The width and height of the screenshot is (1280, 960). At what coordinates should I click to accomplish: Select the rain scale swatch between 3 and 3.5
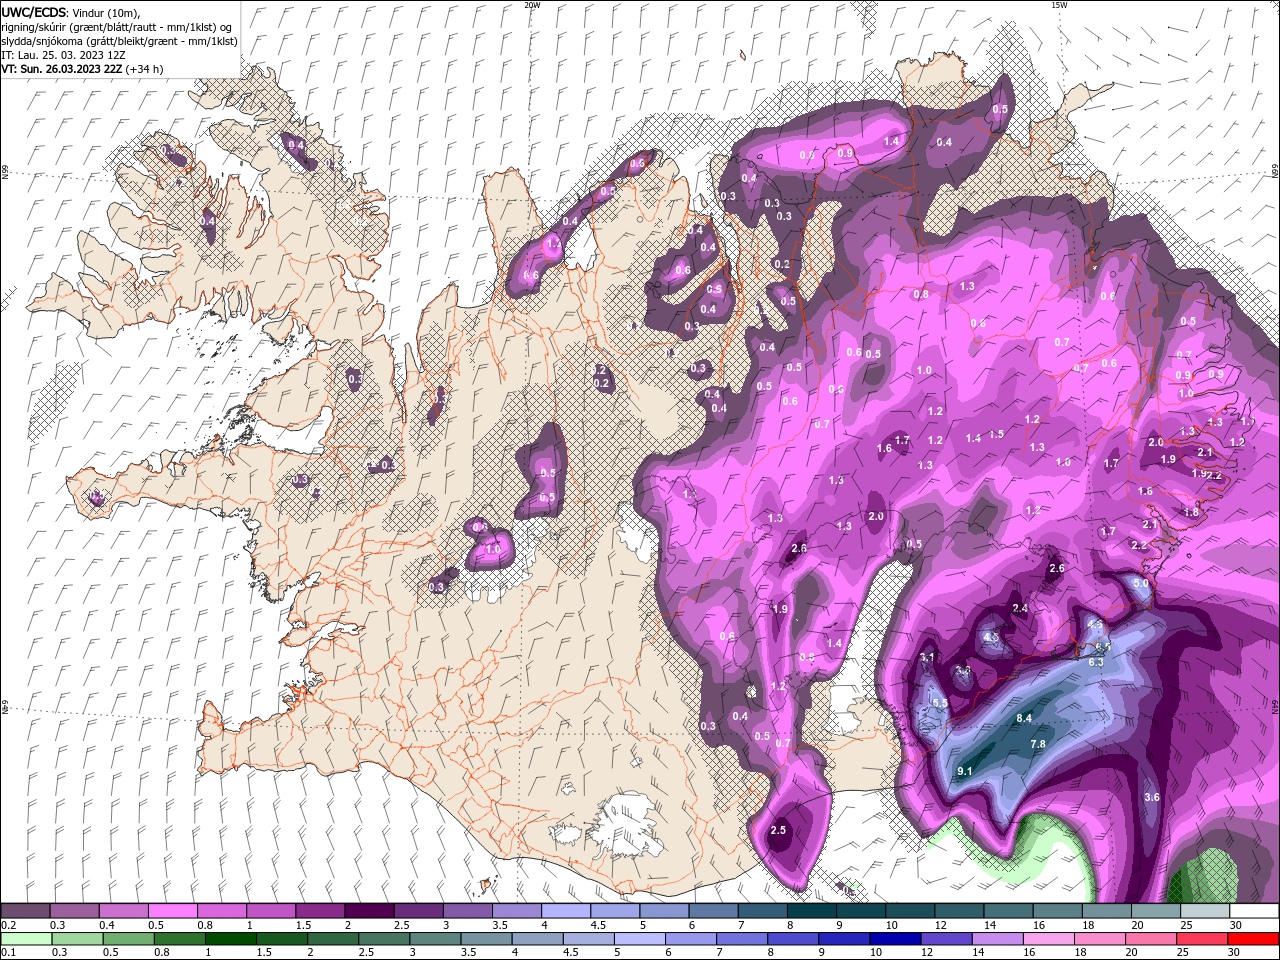(x=434, y=939)
